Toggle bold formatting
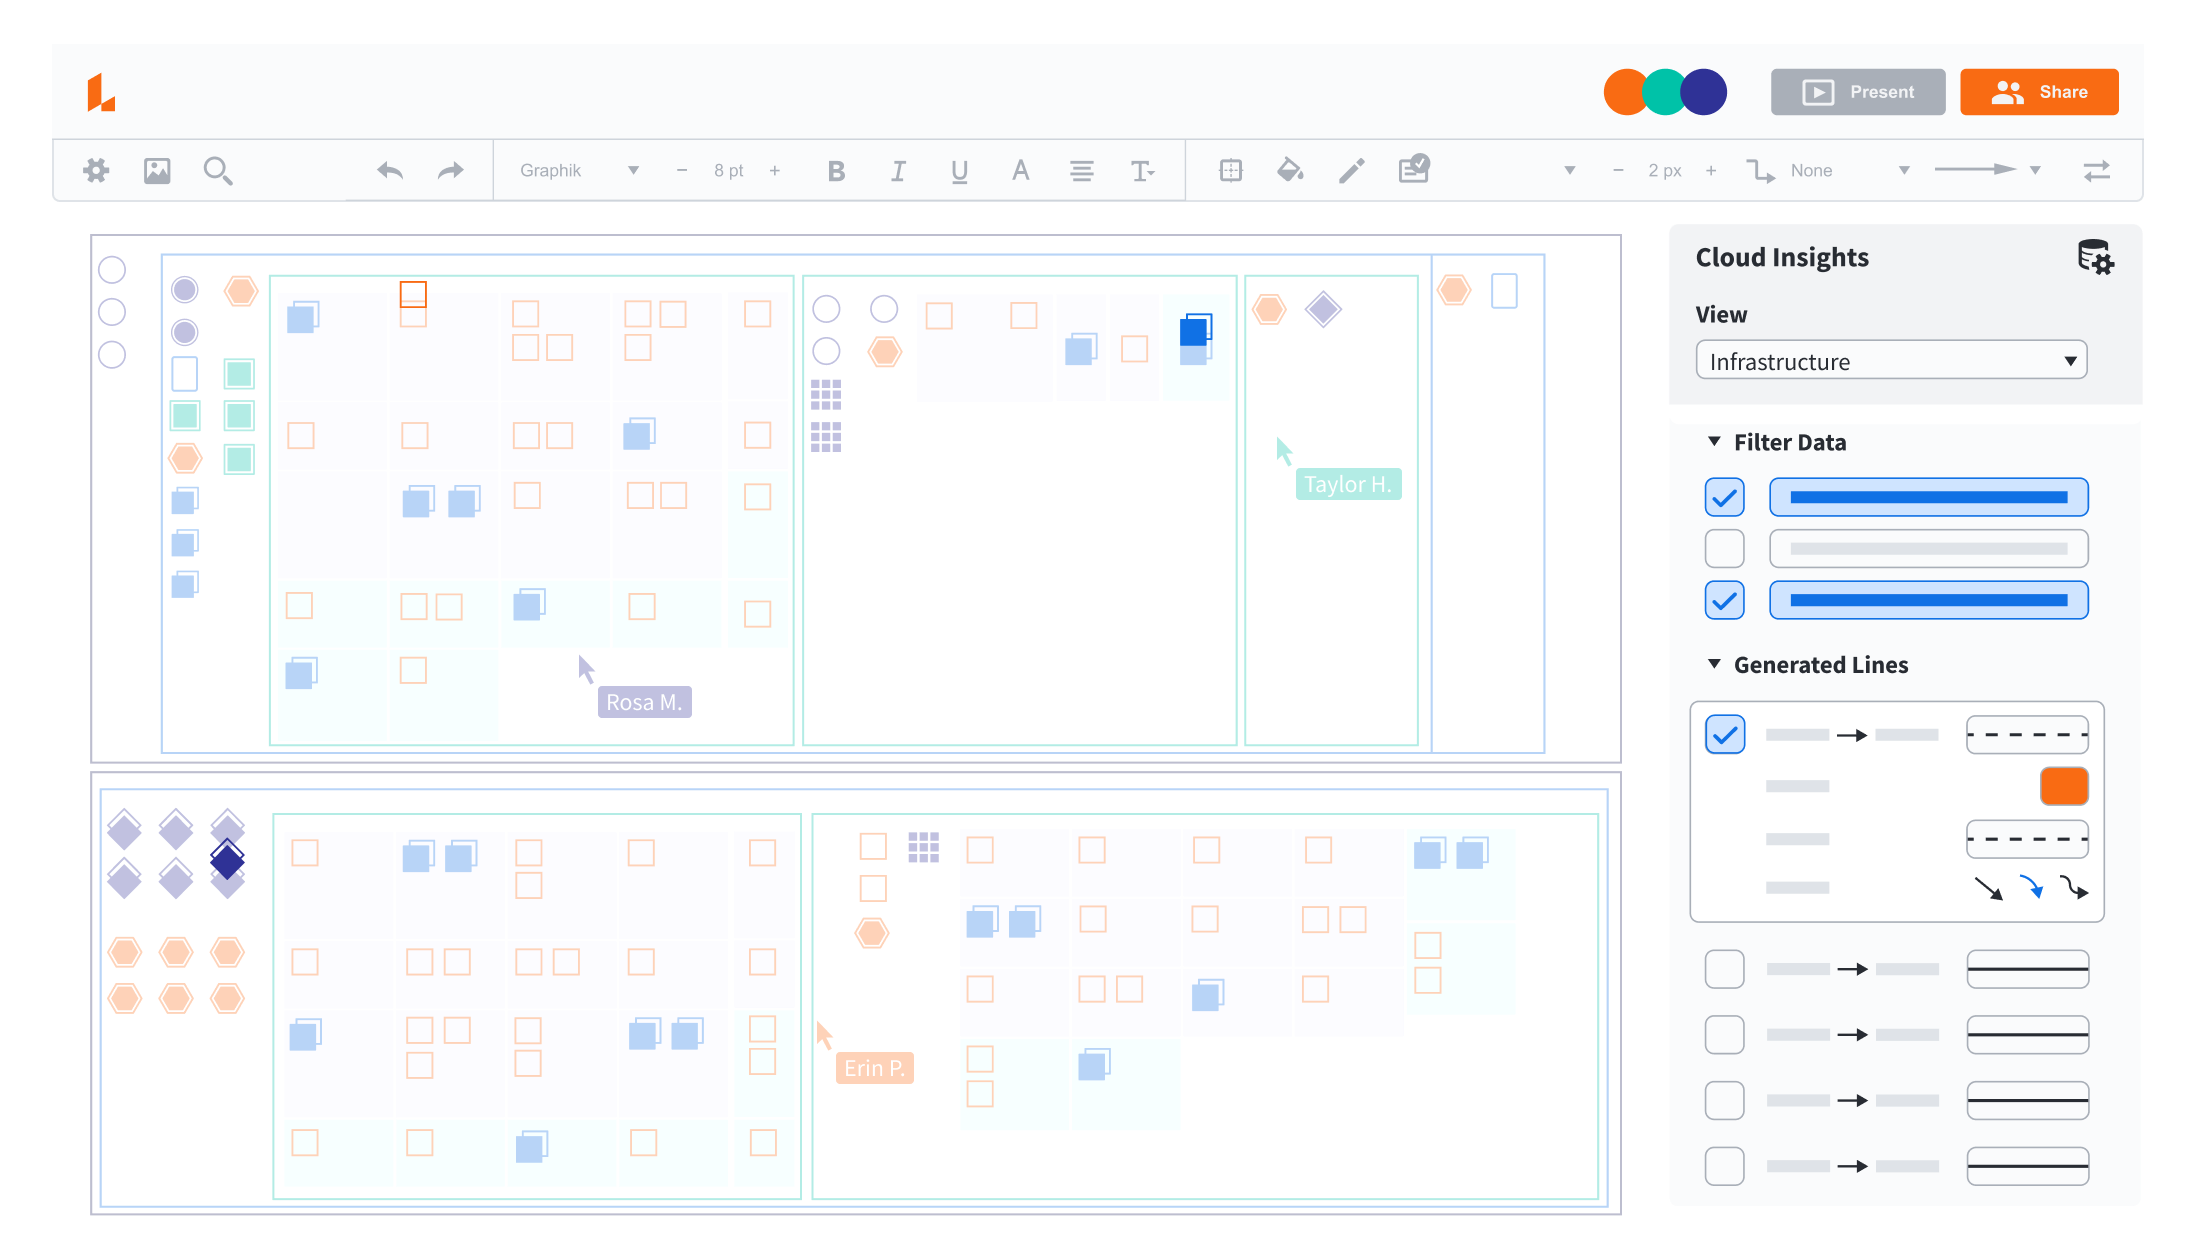This screenshot has height=1238, width=2200. coord(836,171)
